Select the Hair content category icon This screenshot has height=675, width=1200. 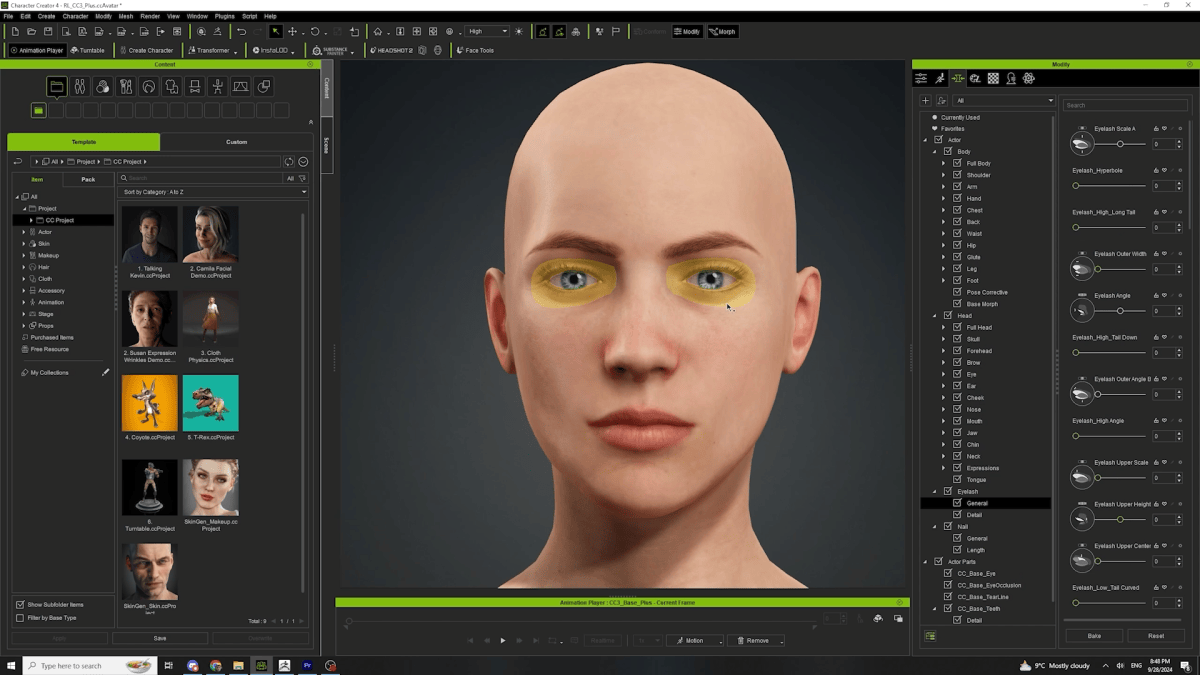(148, 87)
